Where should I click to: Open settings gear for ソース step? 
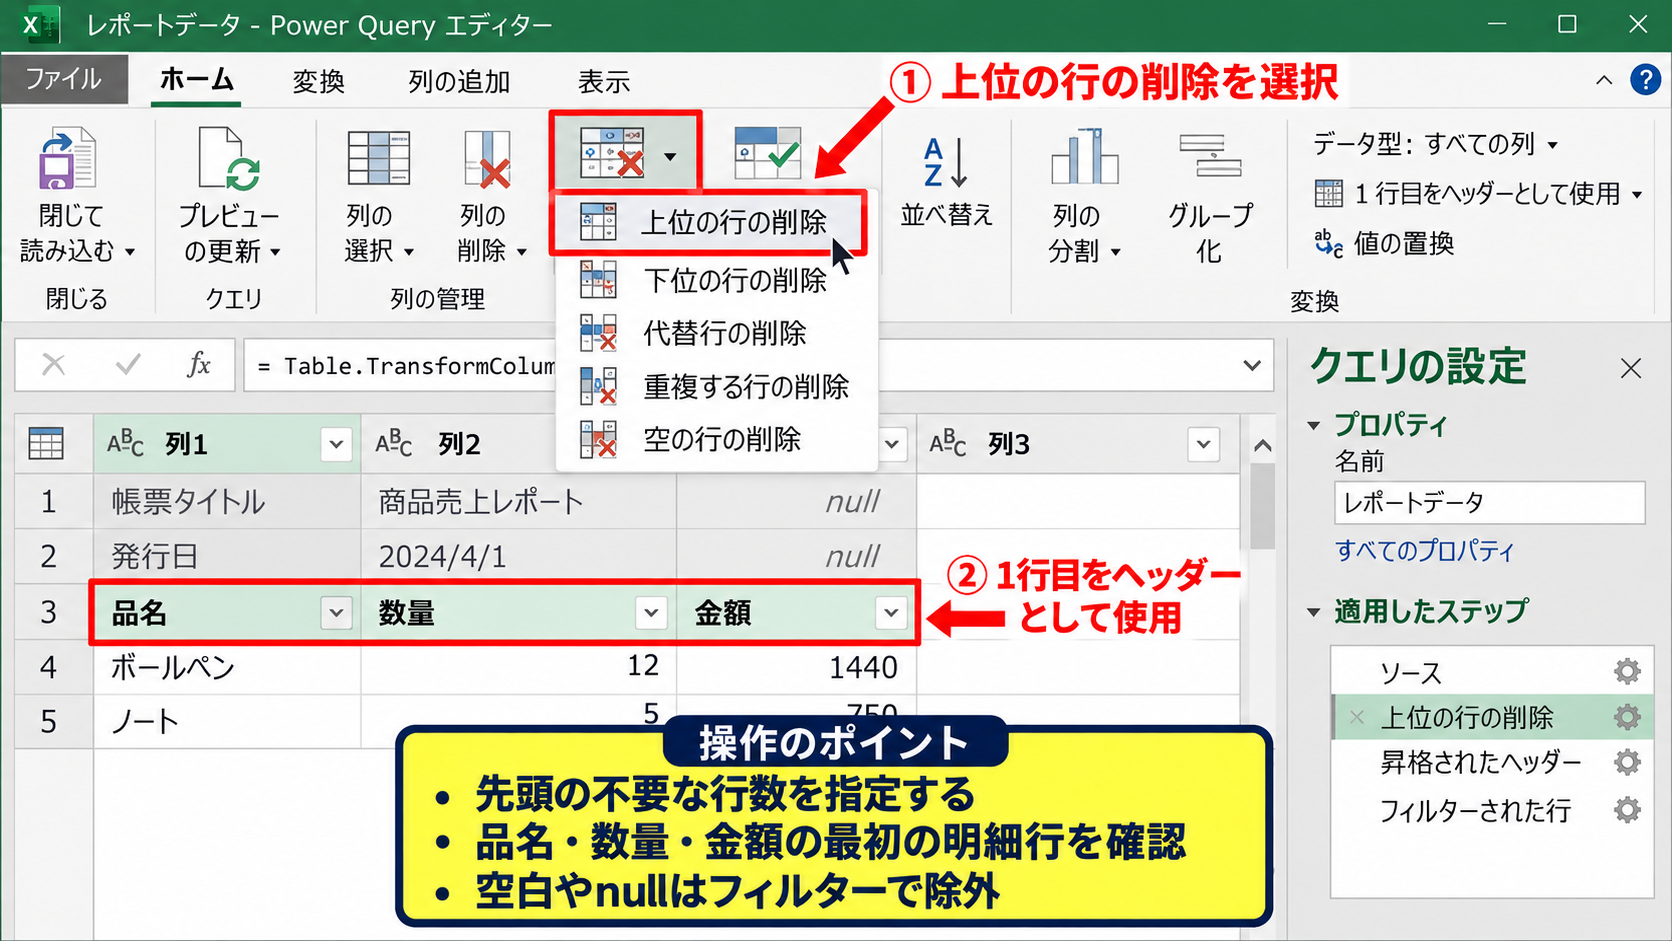[x=1627, y=671]
